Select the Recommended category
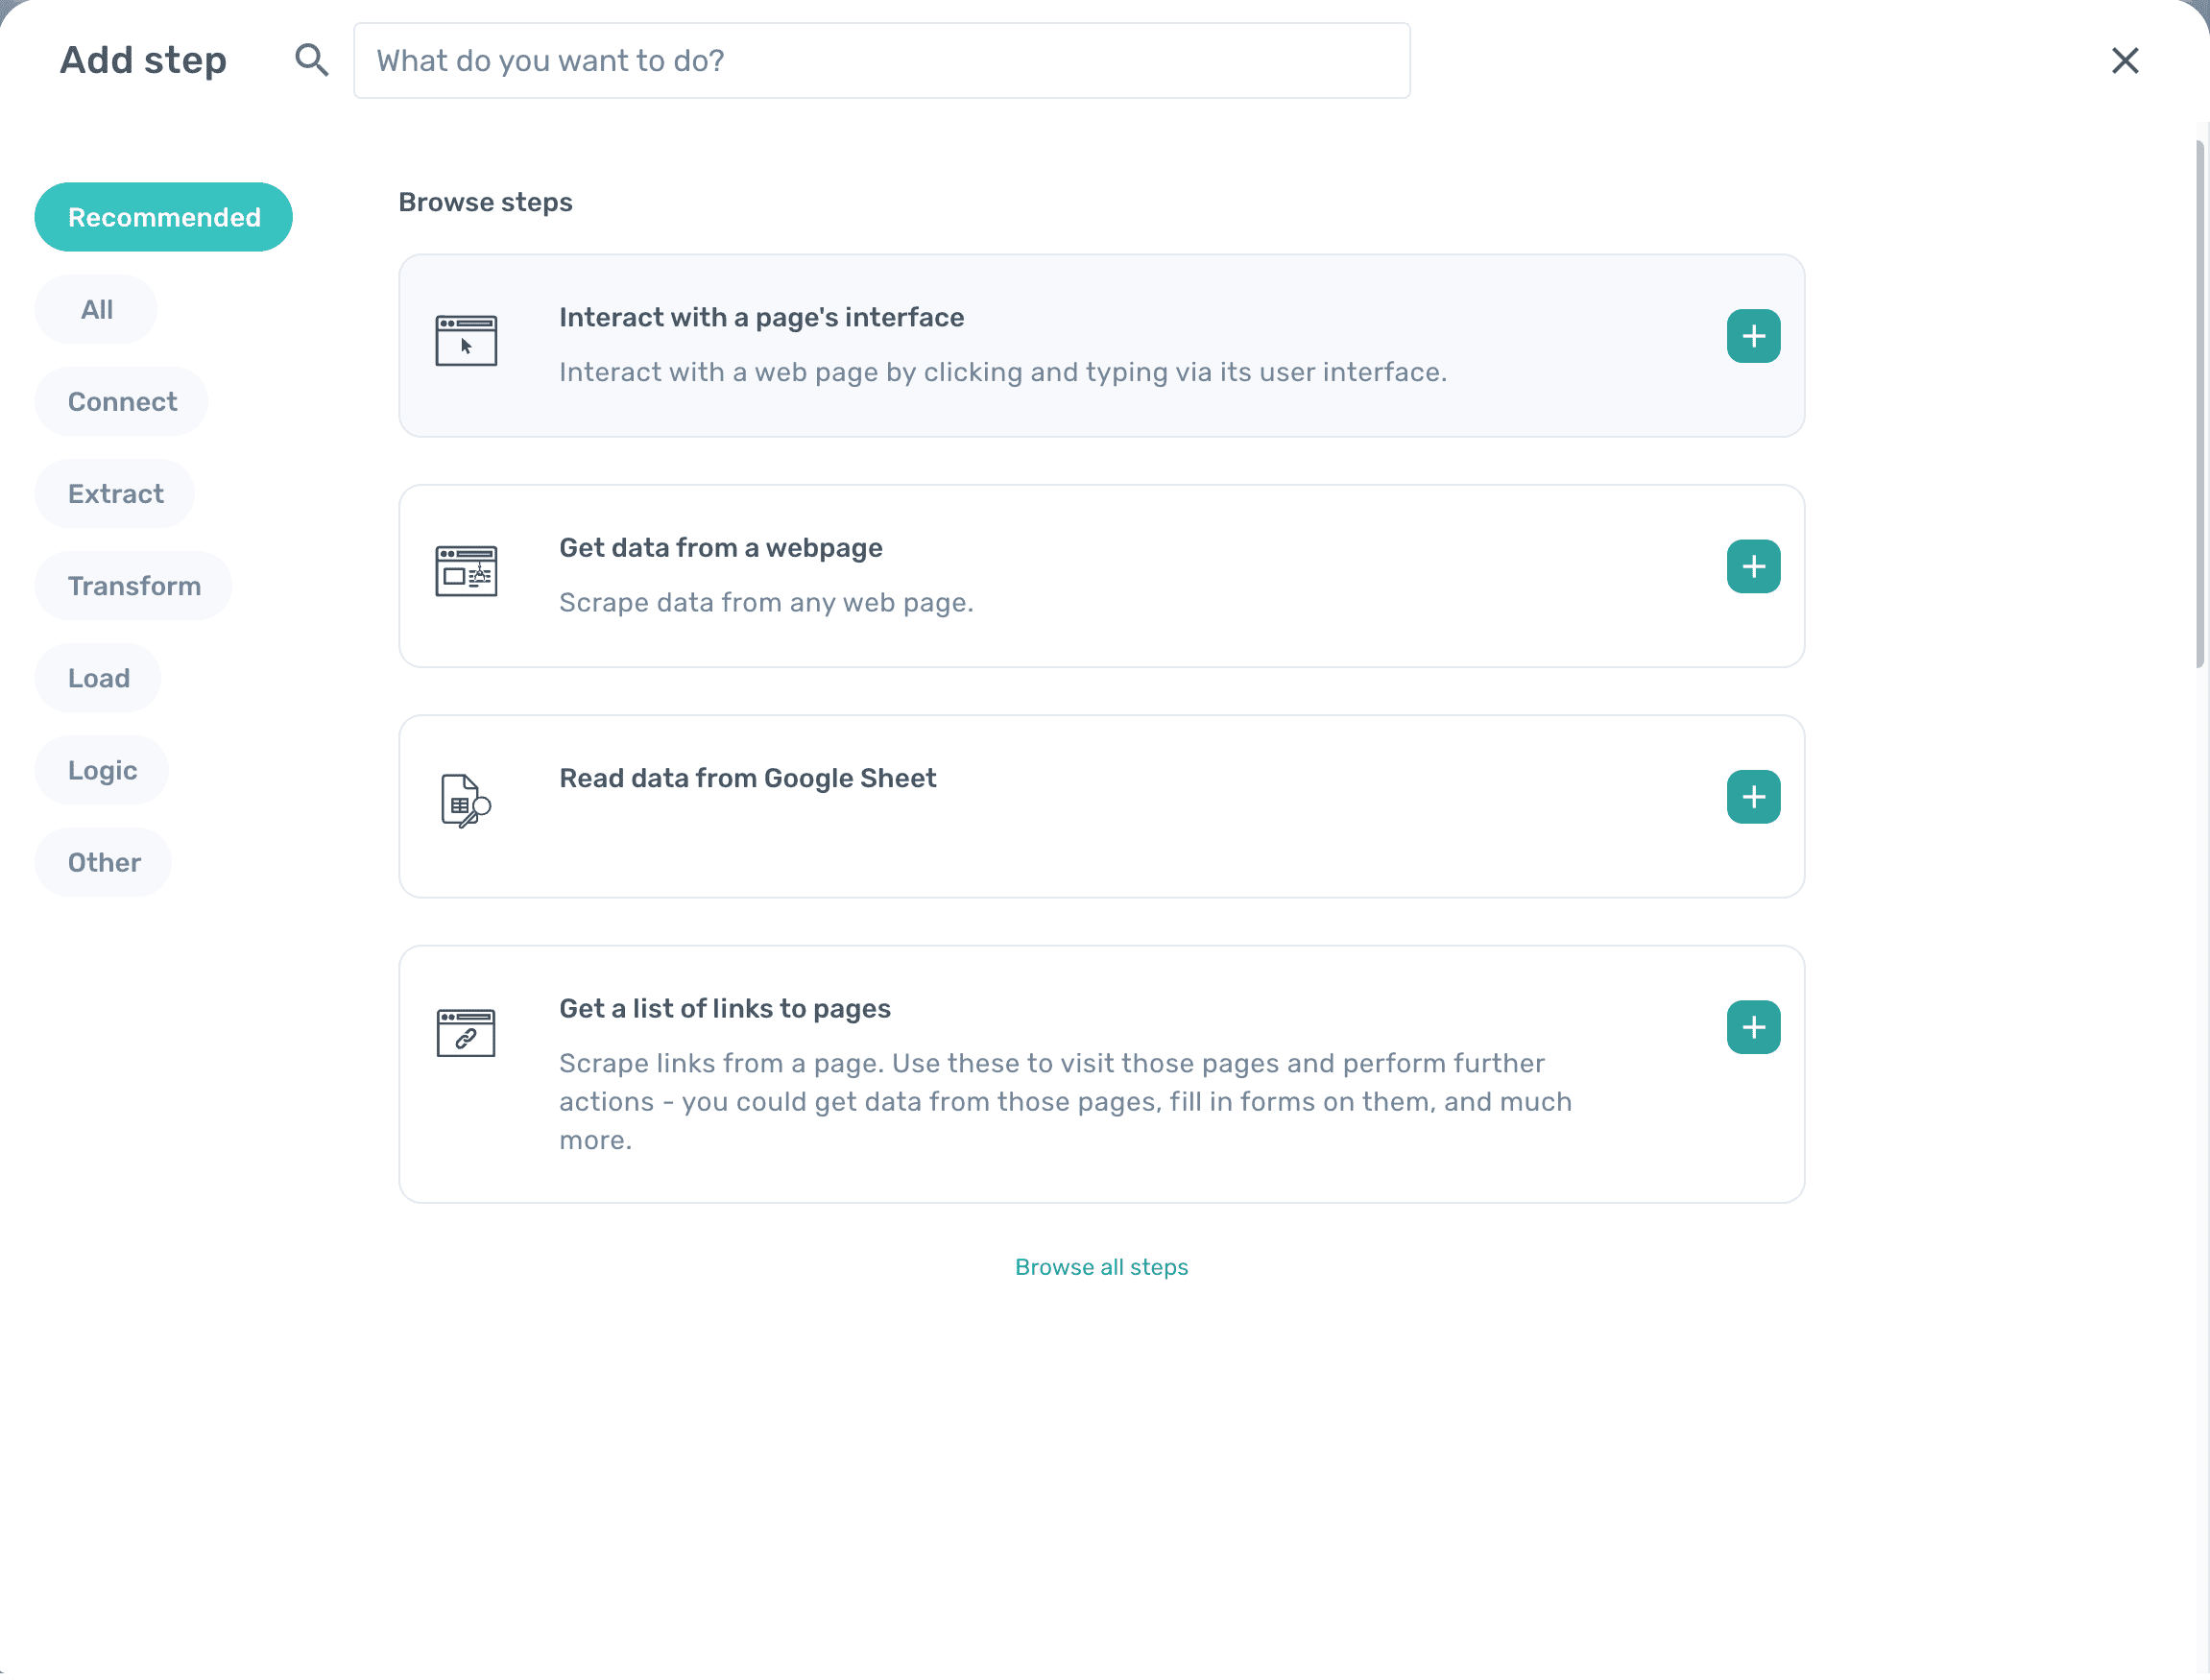 click(164, 217)
